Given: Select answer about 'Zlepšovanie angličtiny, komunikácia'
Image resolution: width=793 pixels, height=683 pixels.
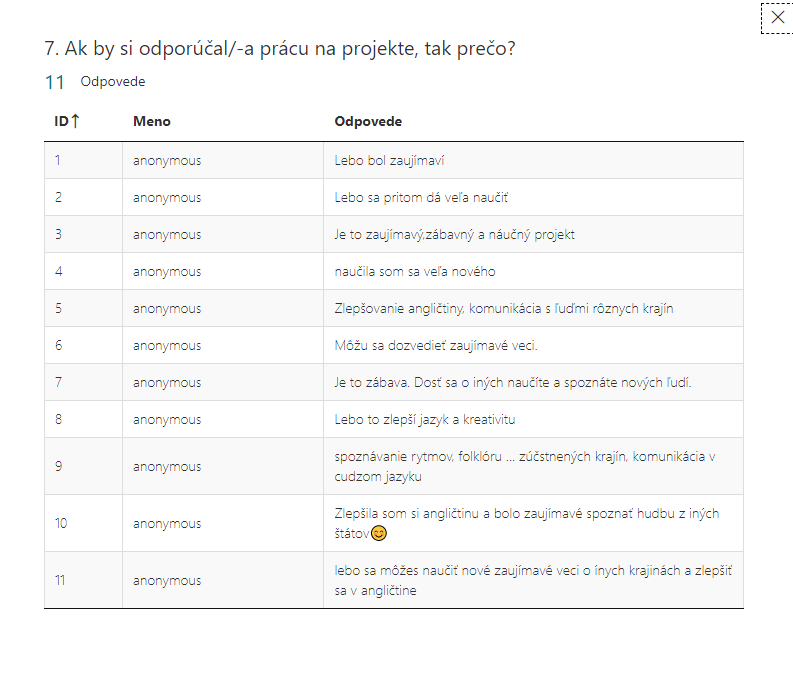Looking at the screenshot, I should pyautogui.click(x=504, y=309).
